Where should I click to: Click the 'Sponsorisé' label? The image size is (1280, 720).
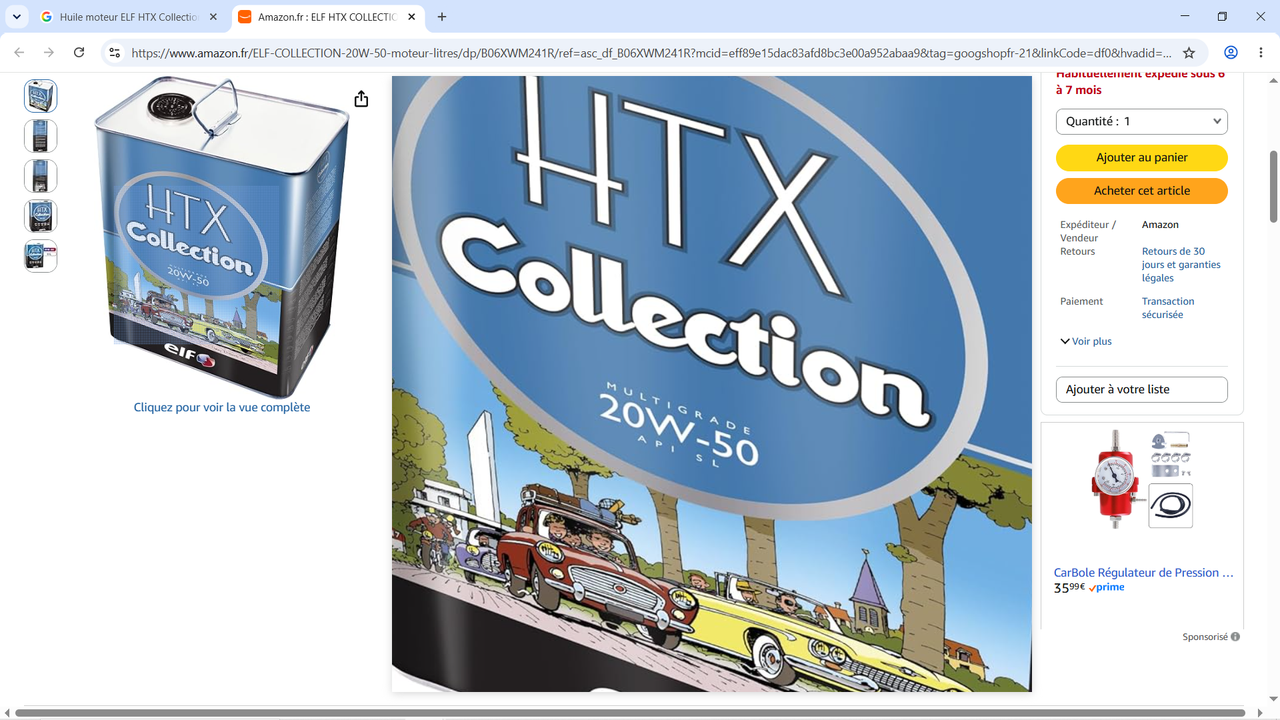coord(1205,637)
